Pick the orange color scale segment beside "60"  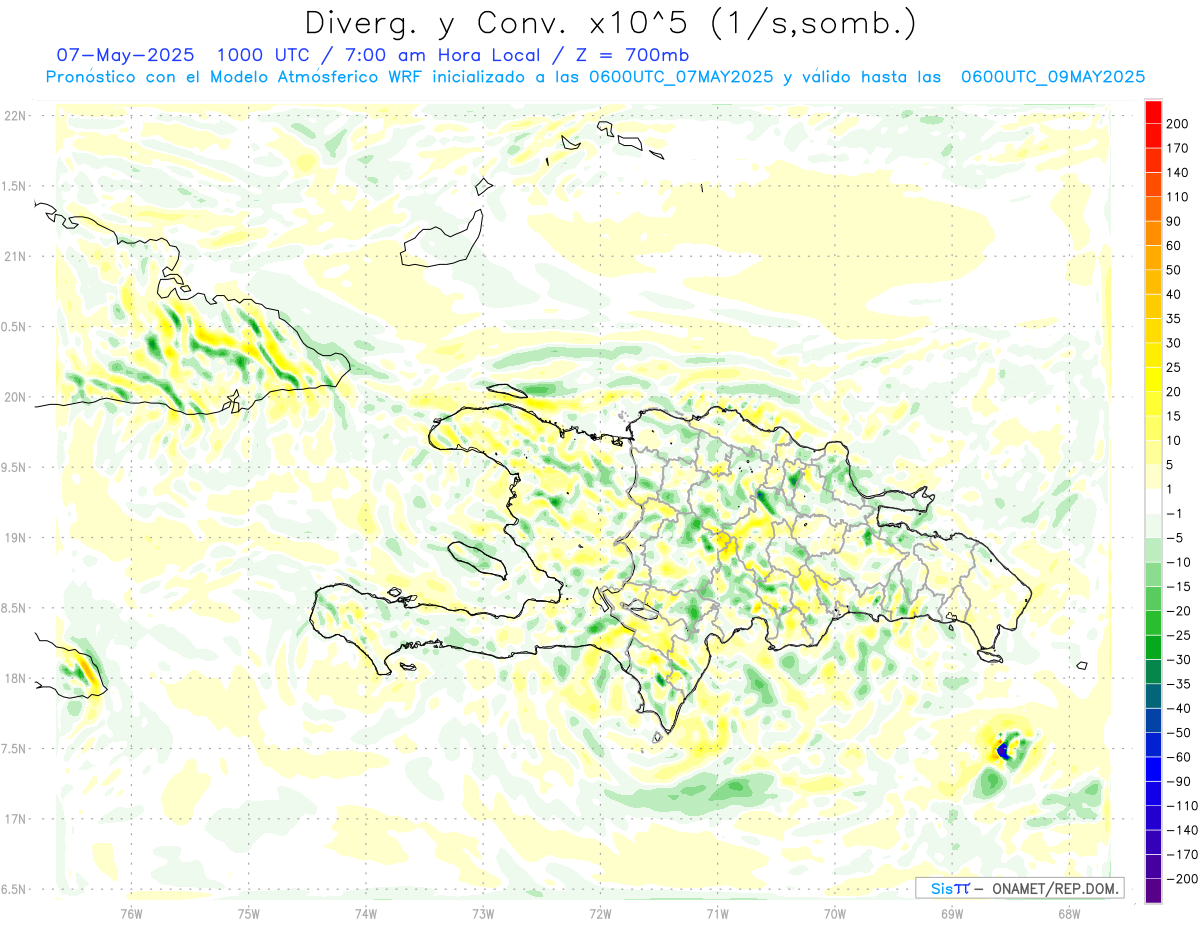1153,233
